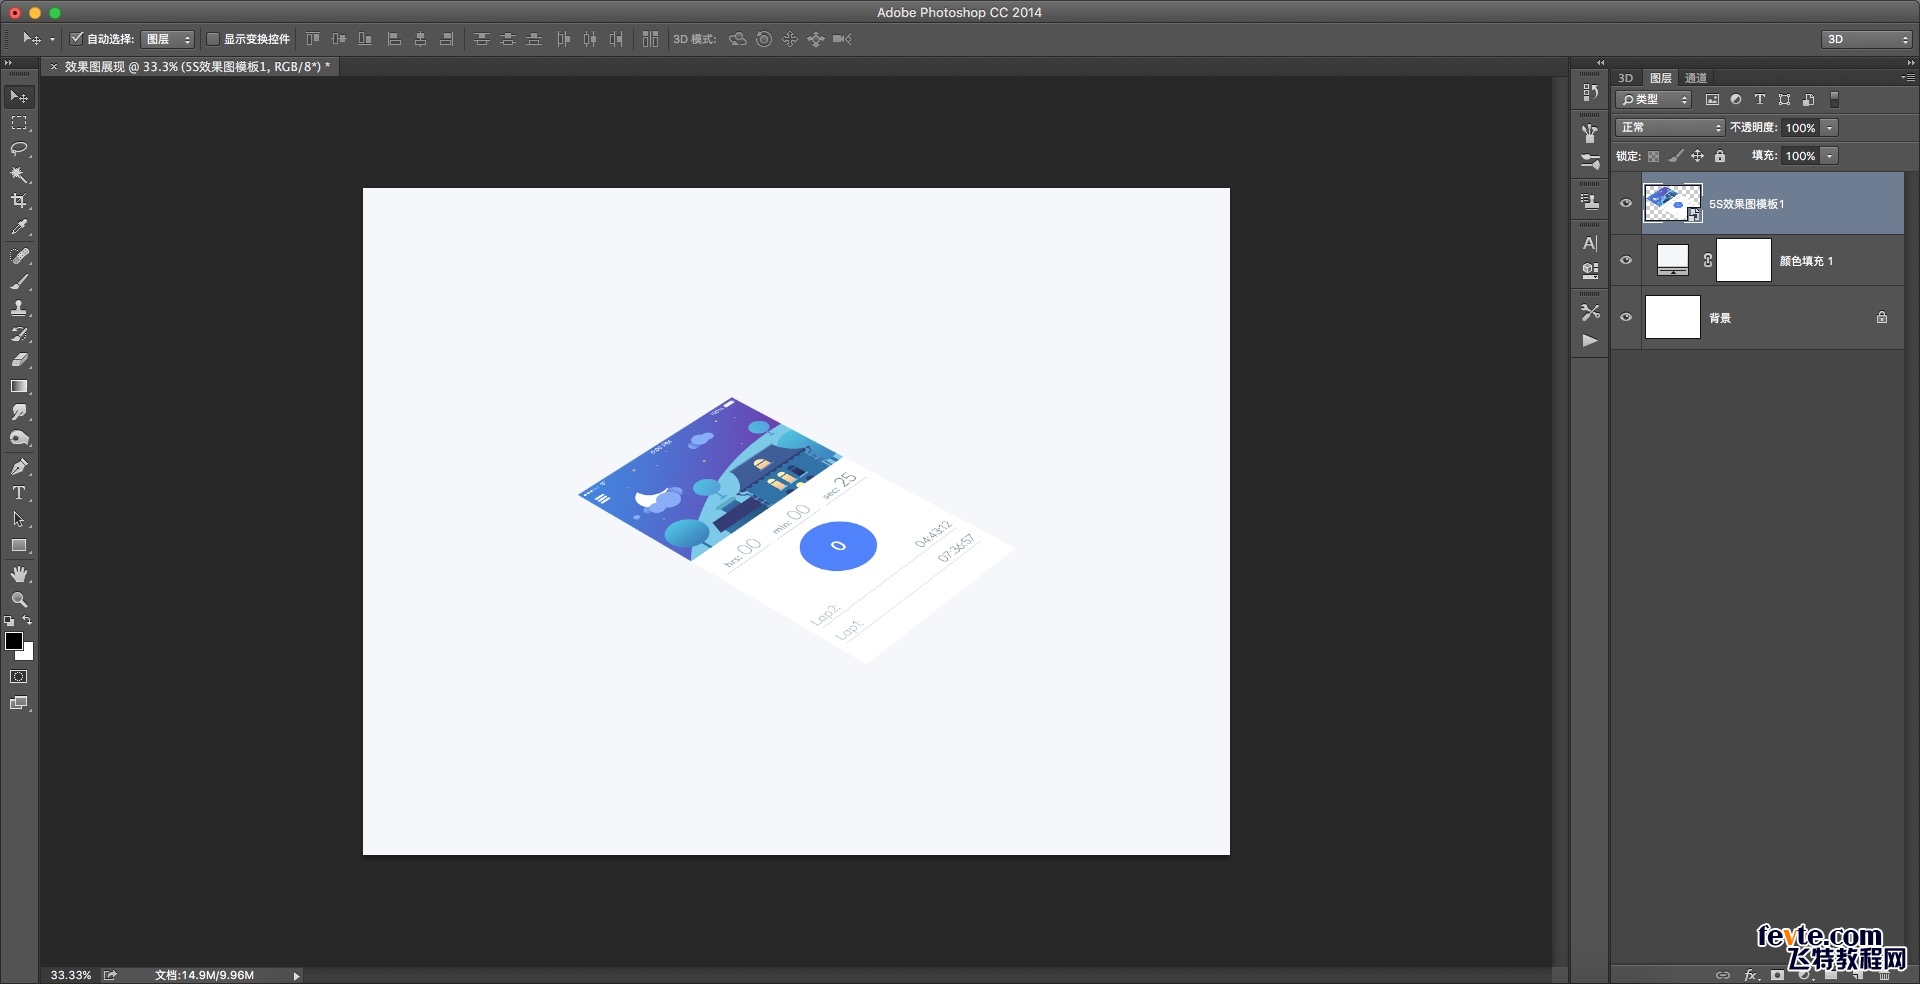The width and height of the screenshot is (1920, 984).
Task: Click the foreground color swatch
Action: pyautogui.click(x=13, y=641)
